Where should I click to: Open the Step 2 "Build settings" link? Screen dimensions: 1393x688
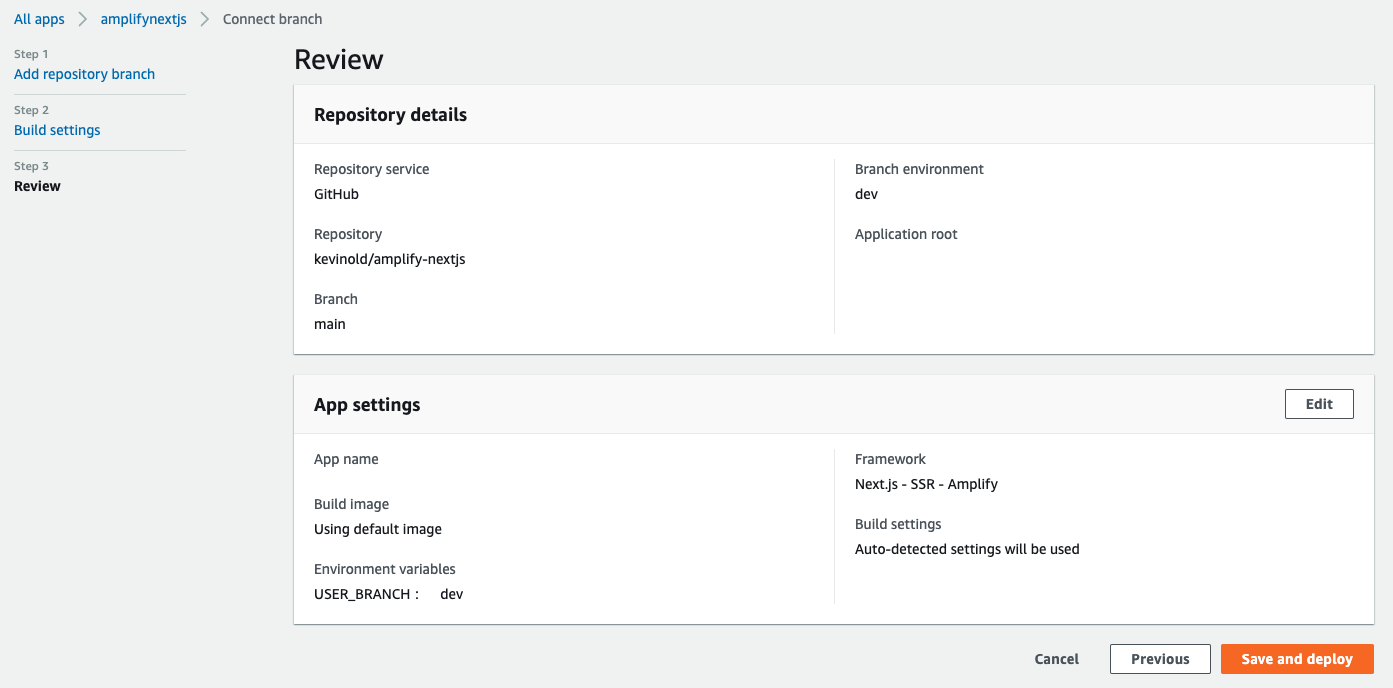pyautogui.click(x=57, y=130)
